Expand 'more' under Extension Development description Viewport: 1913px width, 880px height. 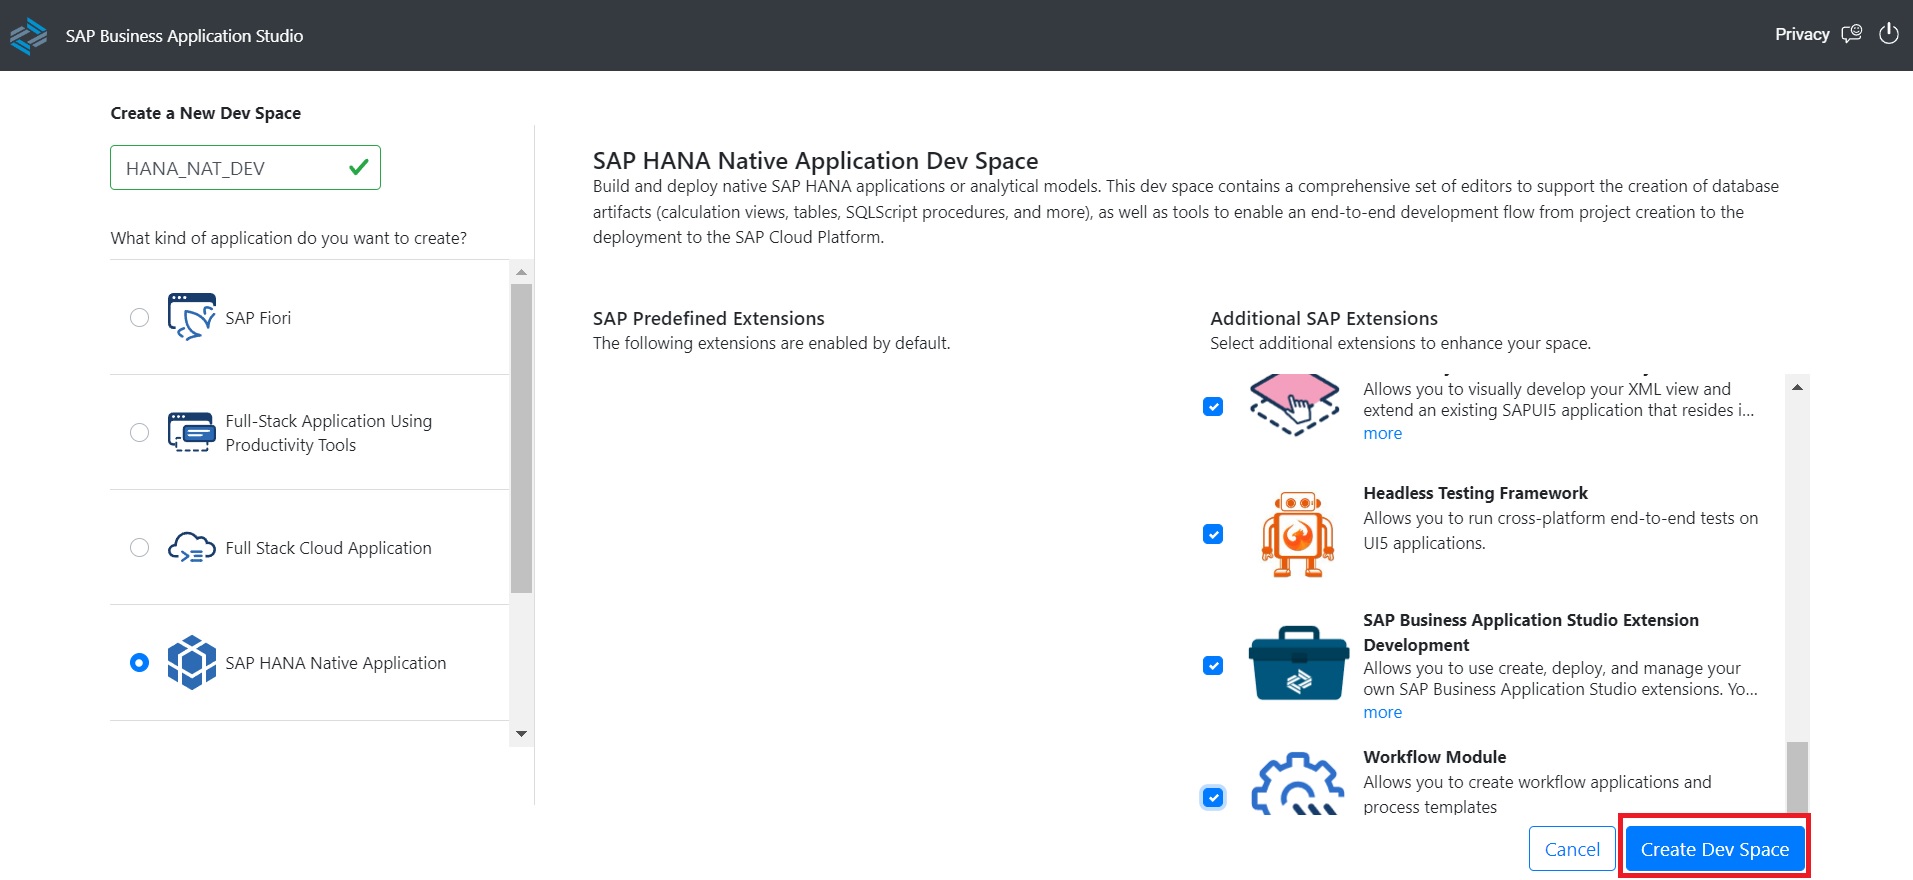(1382, 712)
